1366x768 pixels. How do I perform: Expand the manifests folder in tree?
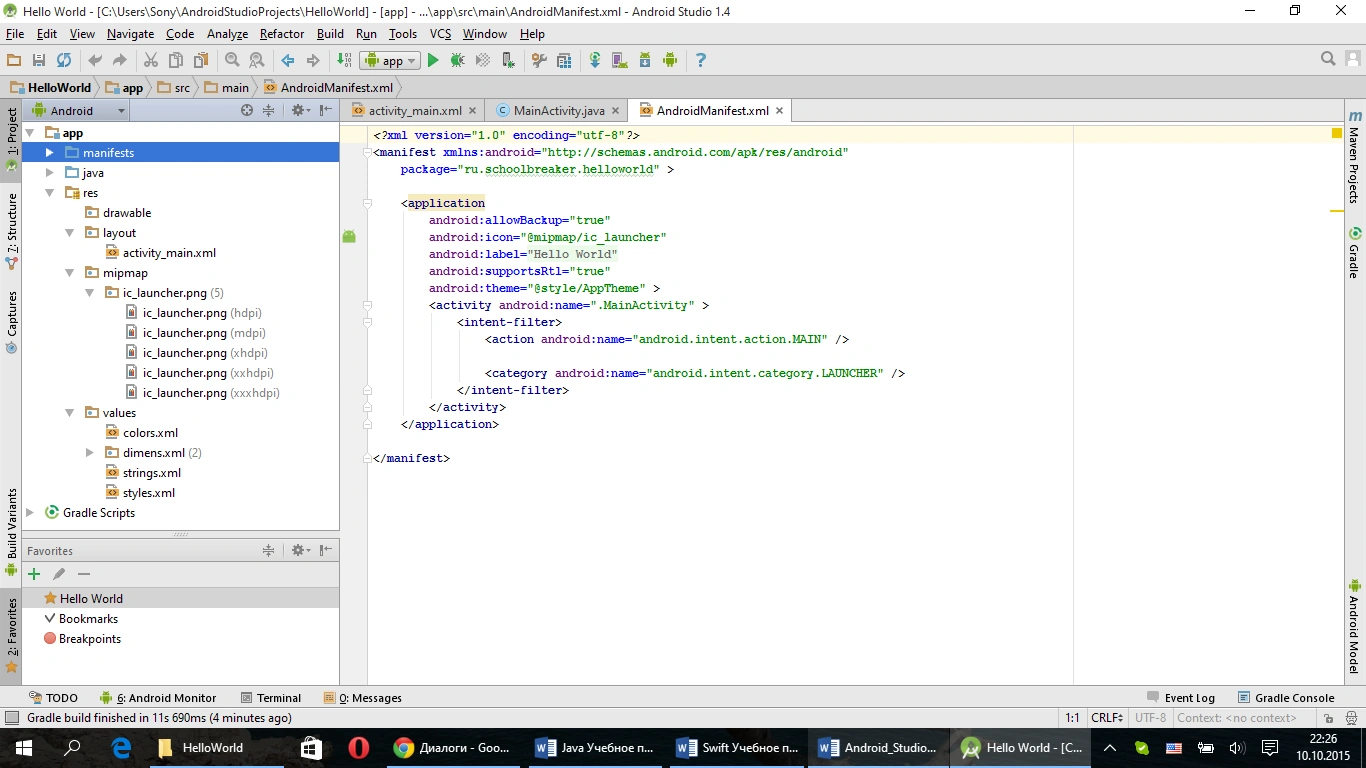49,153
